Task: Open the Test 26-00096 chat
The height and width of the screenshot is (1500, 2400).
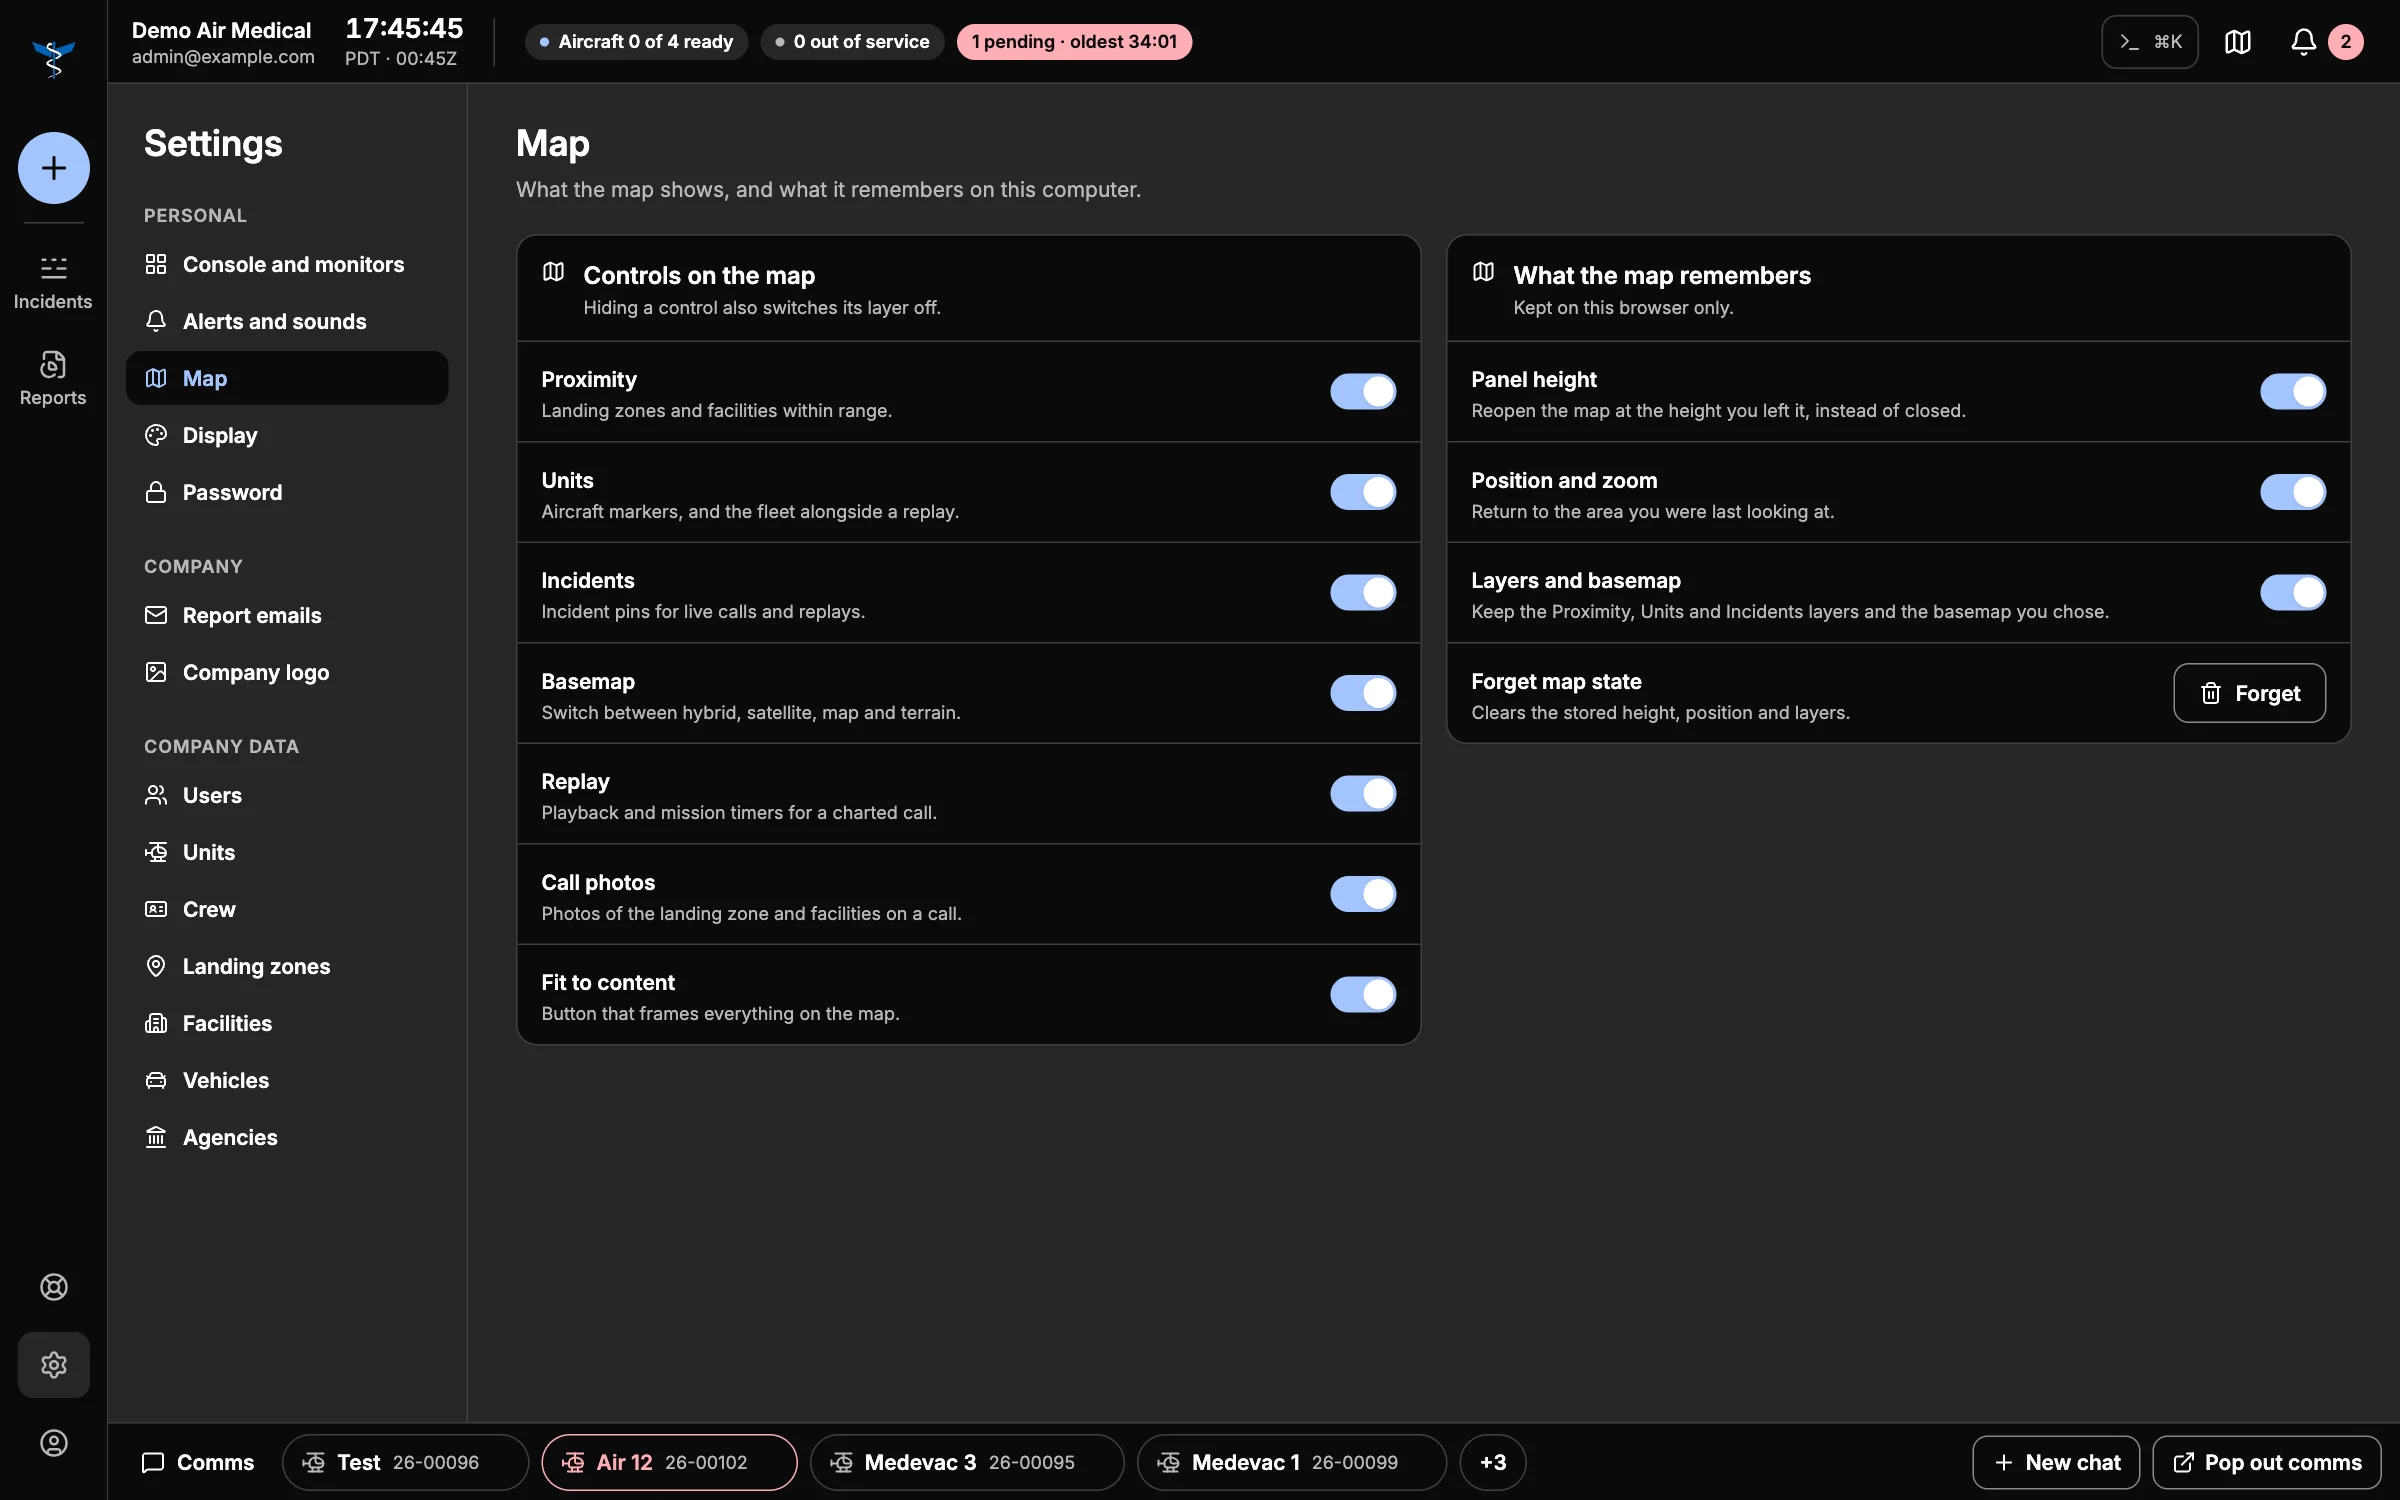Action: coord(405,1462)
